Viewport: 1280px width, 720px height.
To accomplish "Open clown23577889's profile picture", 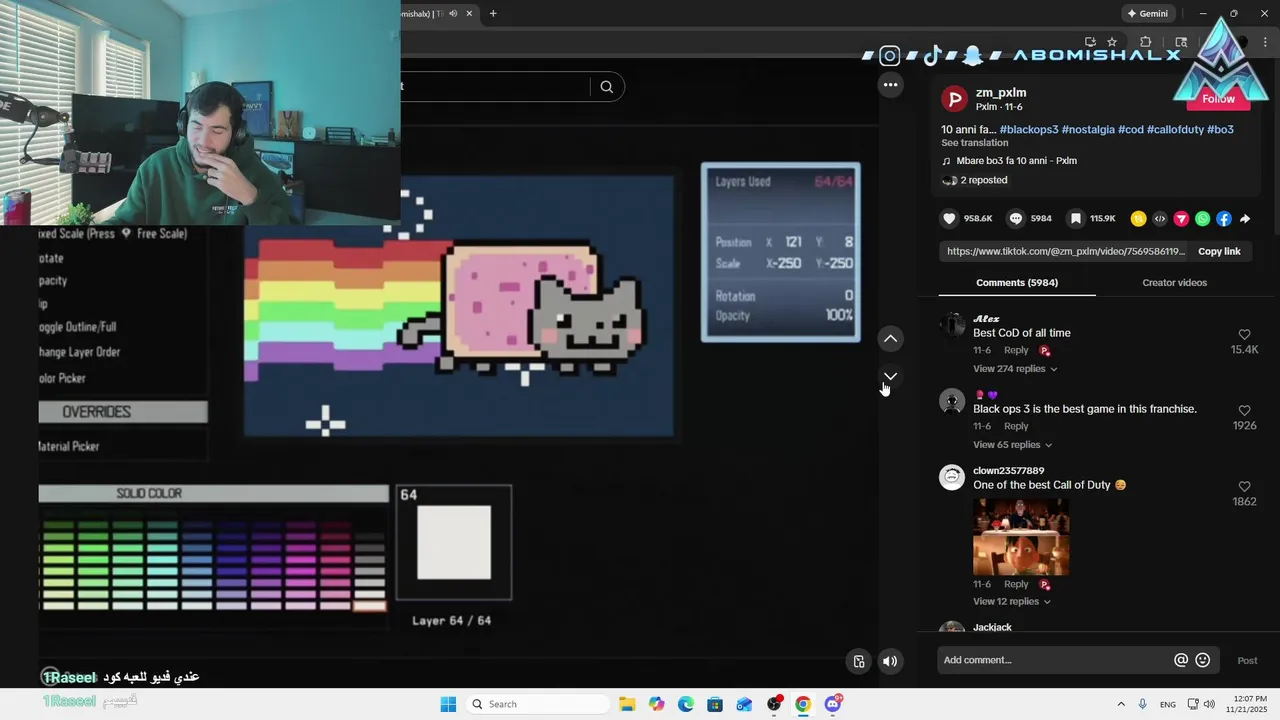I will click(x=952, y=477).
